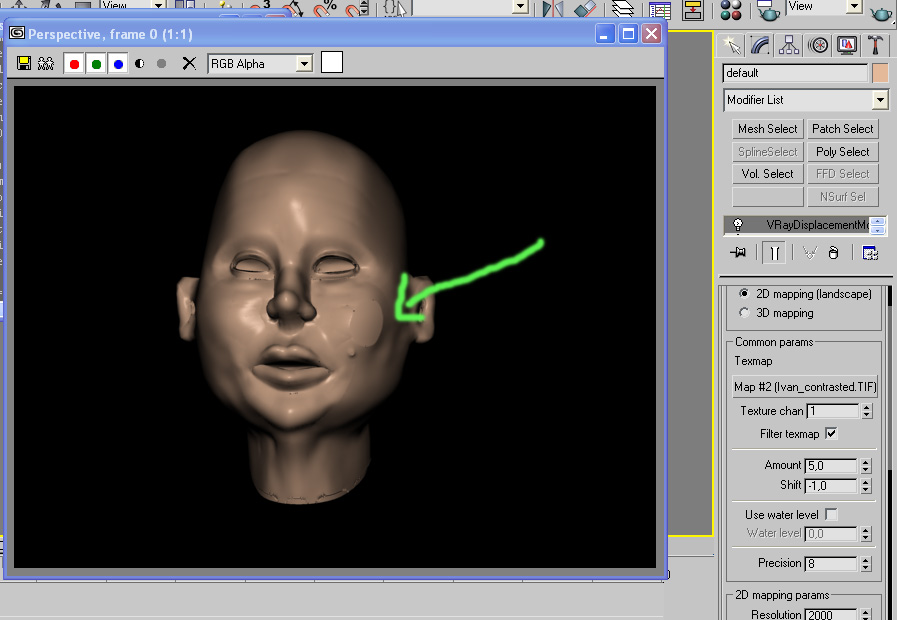Click the Precision value field
The height and width of the screenshot is (620, 897).
[x=831, y=563]
